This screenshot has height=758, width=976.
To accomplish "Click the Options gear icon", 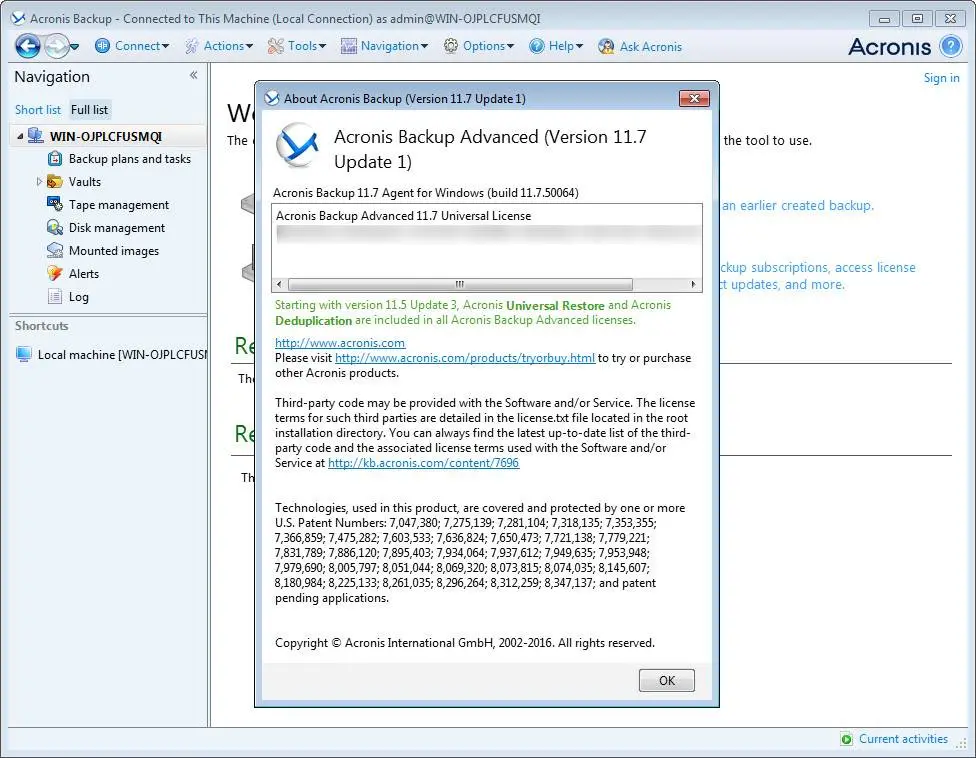I will tap(451, 46).
